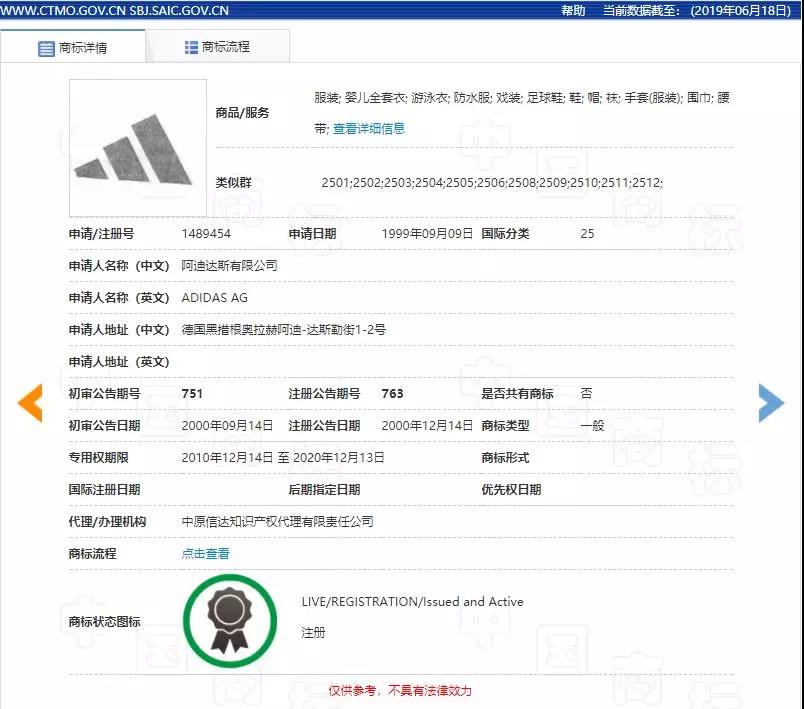The height and width of the screenshot is (709, 804).
Task: Click the orange previous-record arrow icon
Action: click(31, 402)
